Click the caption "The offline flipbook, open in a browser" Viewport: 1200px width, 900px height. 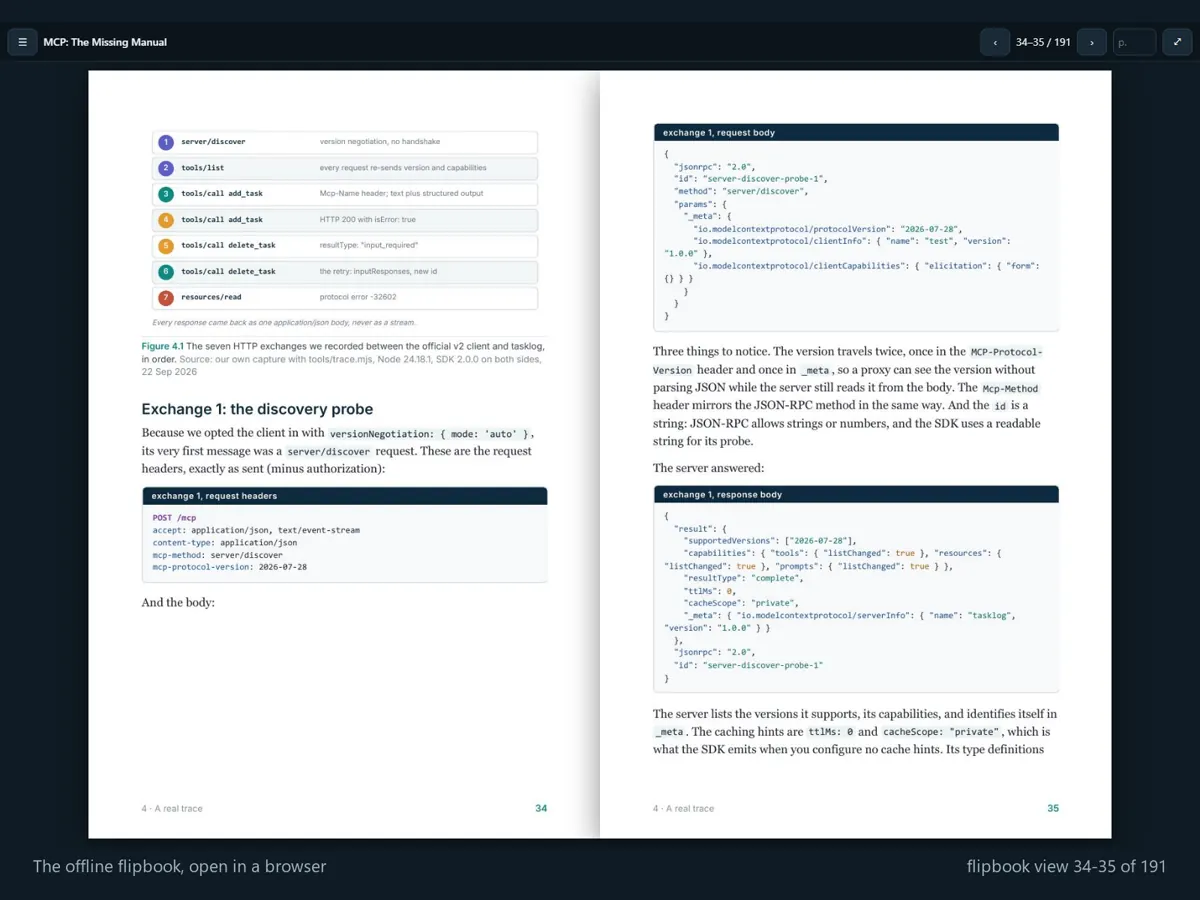180,867
